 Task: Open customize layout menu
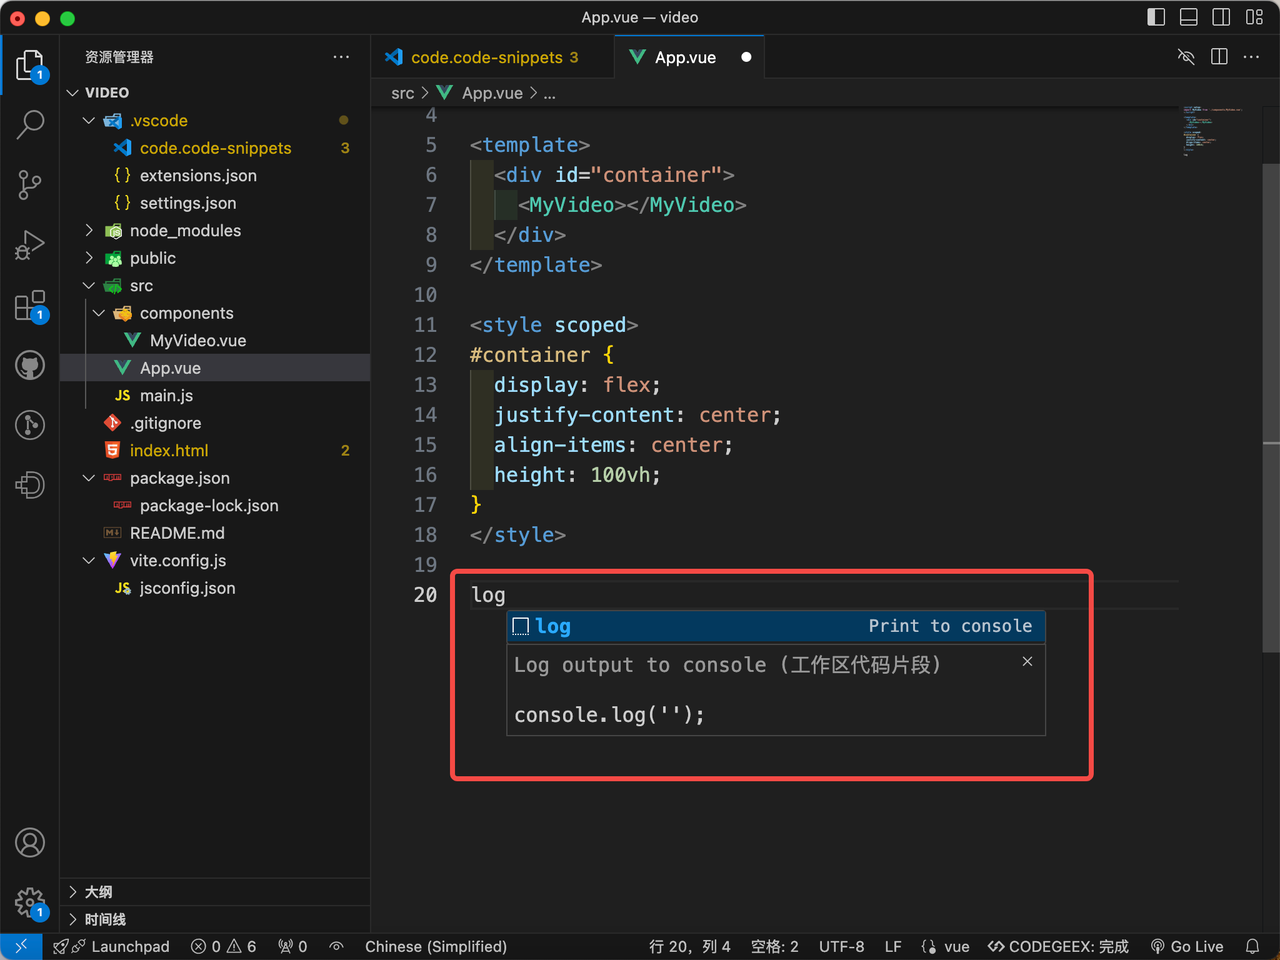1254,17
